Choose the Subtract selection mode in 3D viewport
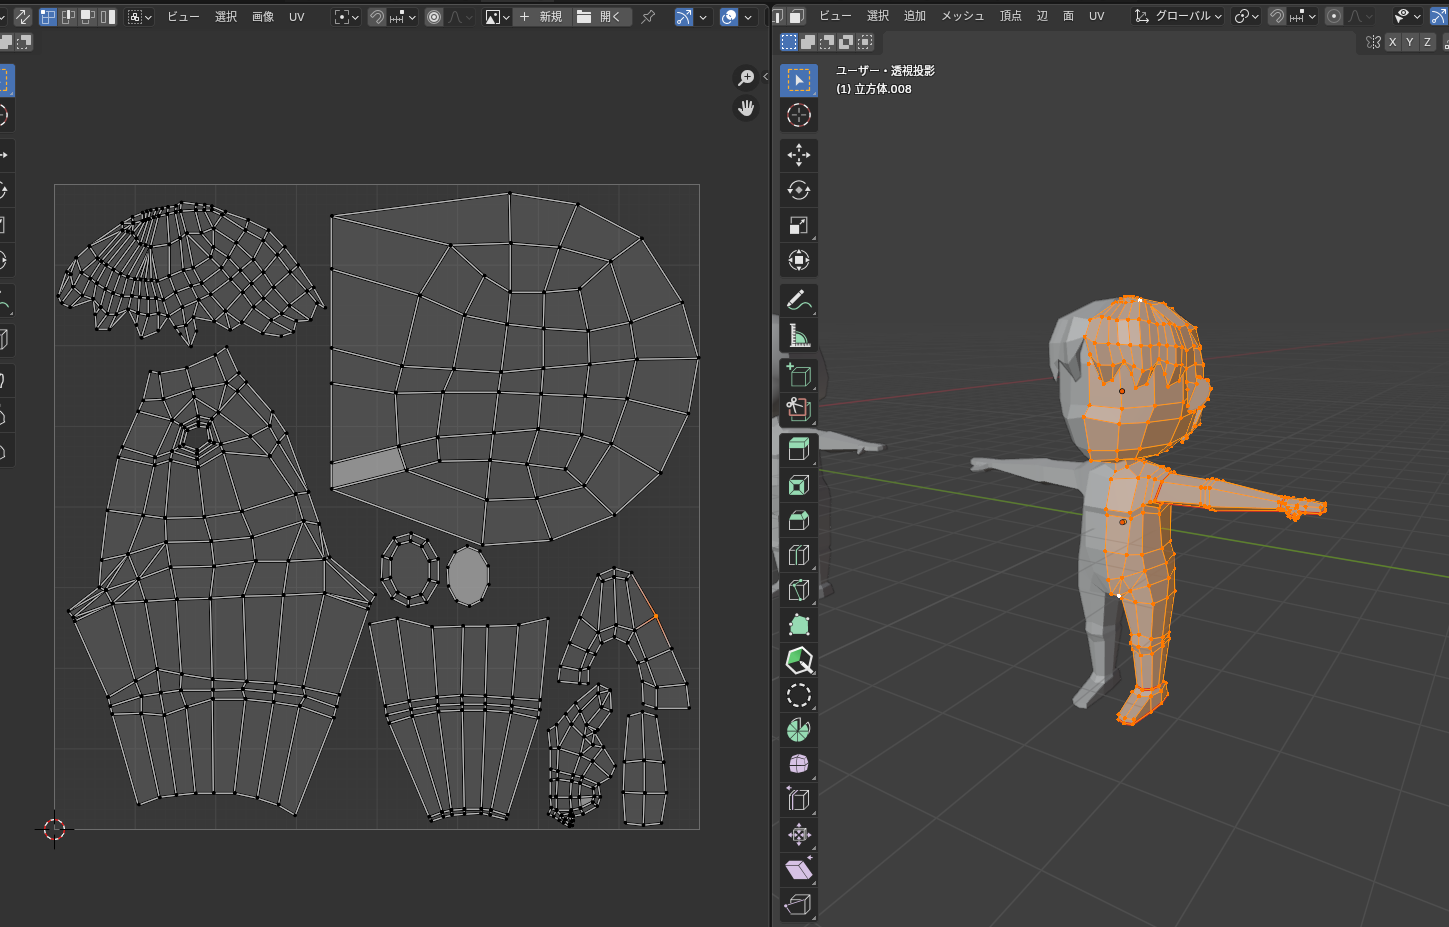This screenshot has width=1449, height=927. 827,42
